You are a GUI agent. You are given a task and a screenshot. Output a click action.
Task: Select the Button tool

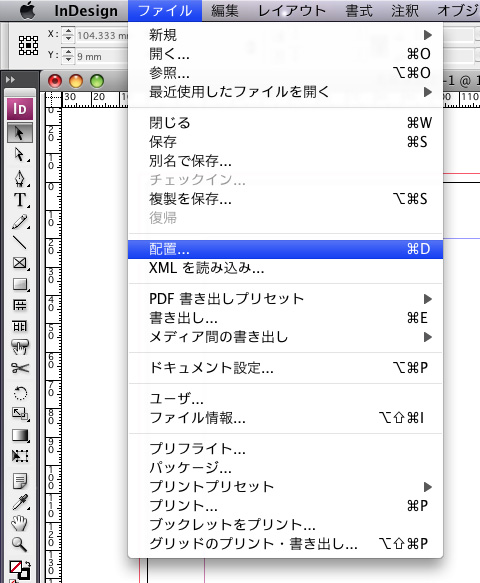20,347
